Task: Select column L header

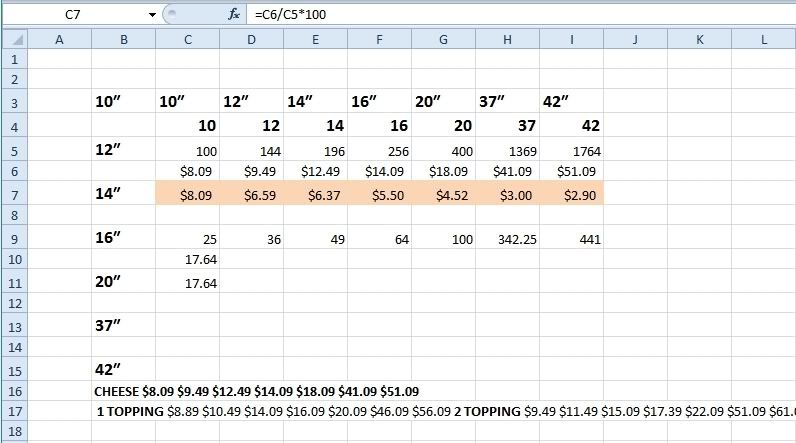Action: [763, 39]
